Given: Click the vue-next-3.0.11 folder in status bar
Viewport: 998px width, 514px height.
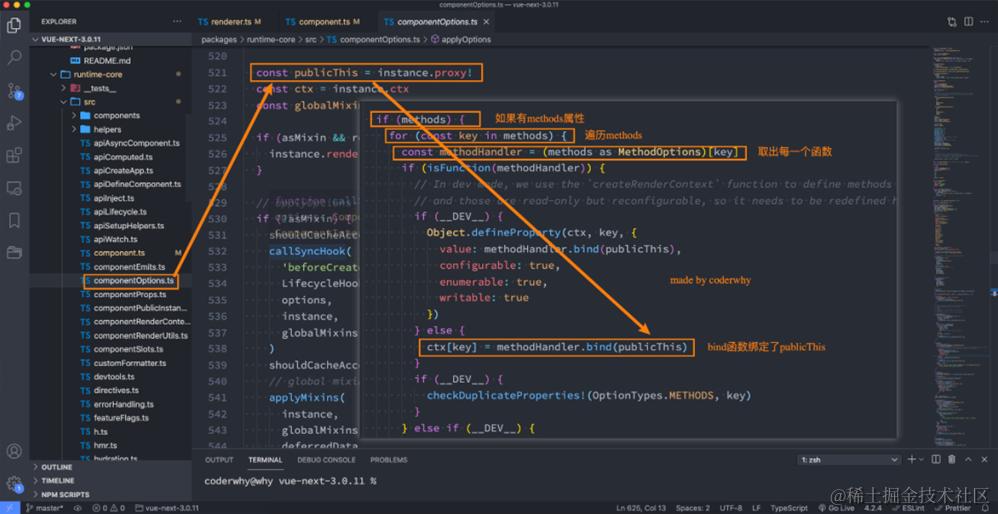Looking at the screenshot, I should 167,508.
